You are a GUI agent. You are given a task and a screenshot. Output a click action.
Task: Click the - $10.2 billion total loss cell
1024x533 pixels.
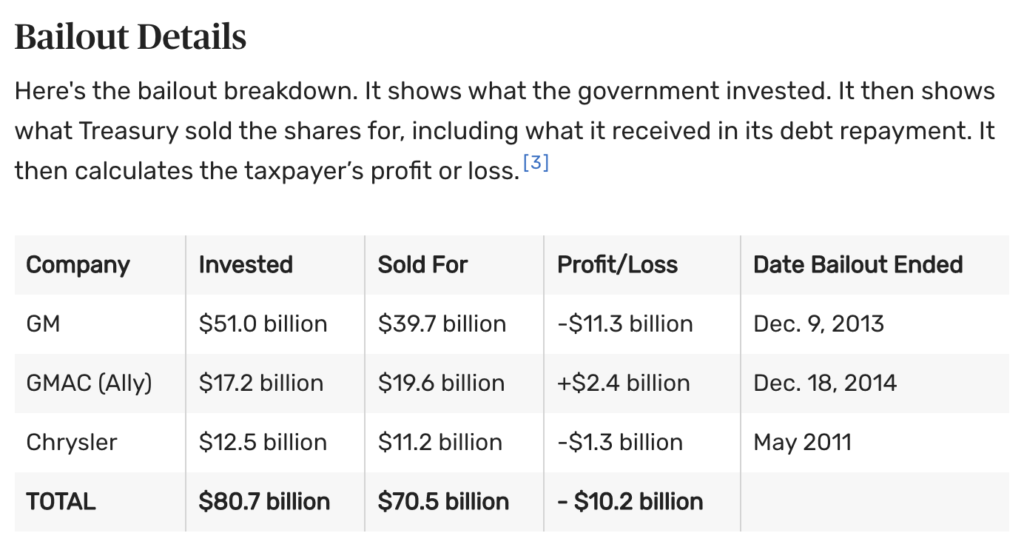[629, 501]
